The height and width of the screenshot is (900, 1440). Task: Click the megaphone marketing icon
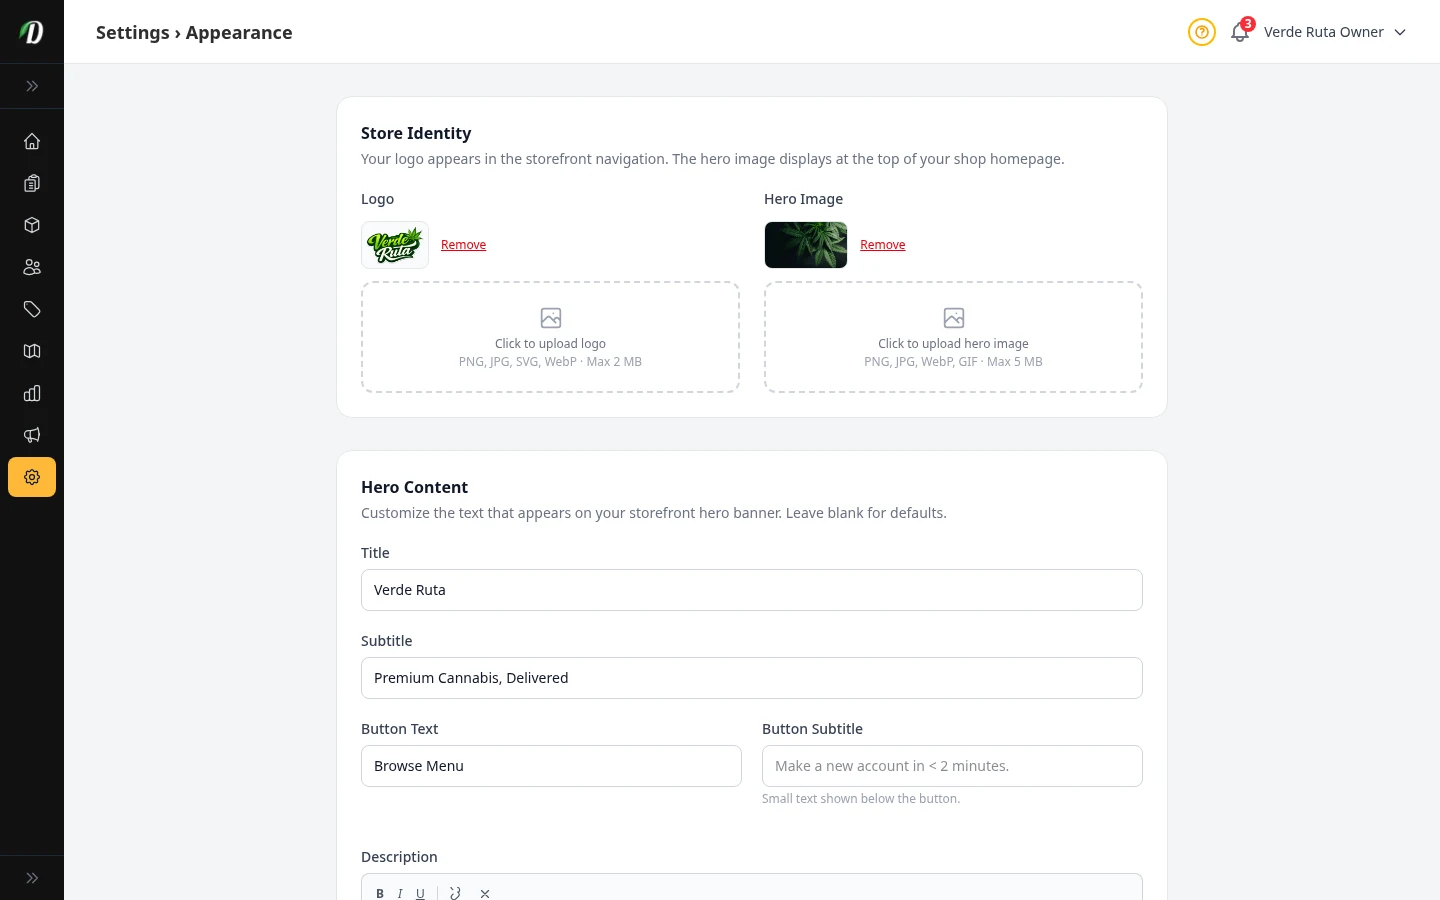click(32, 435)
